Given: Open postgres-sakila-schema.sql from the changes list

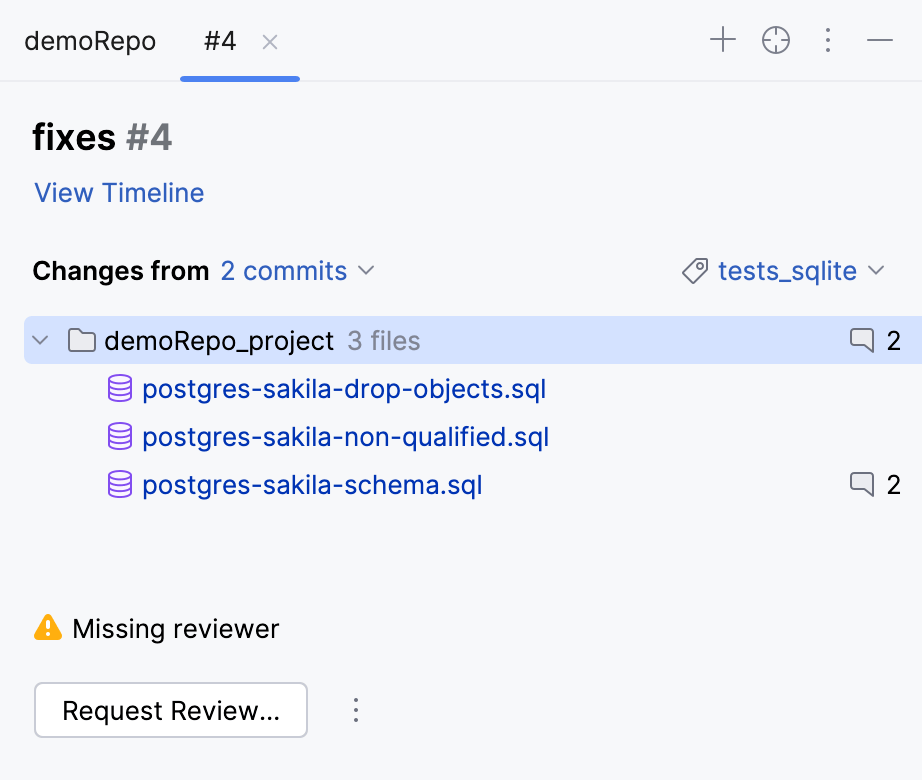Looking at the screenshot, I should click(312, 484).
